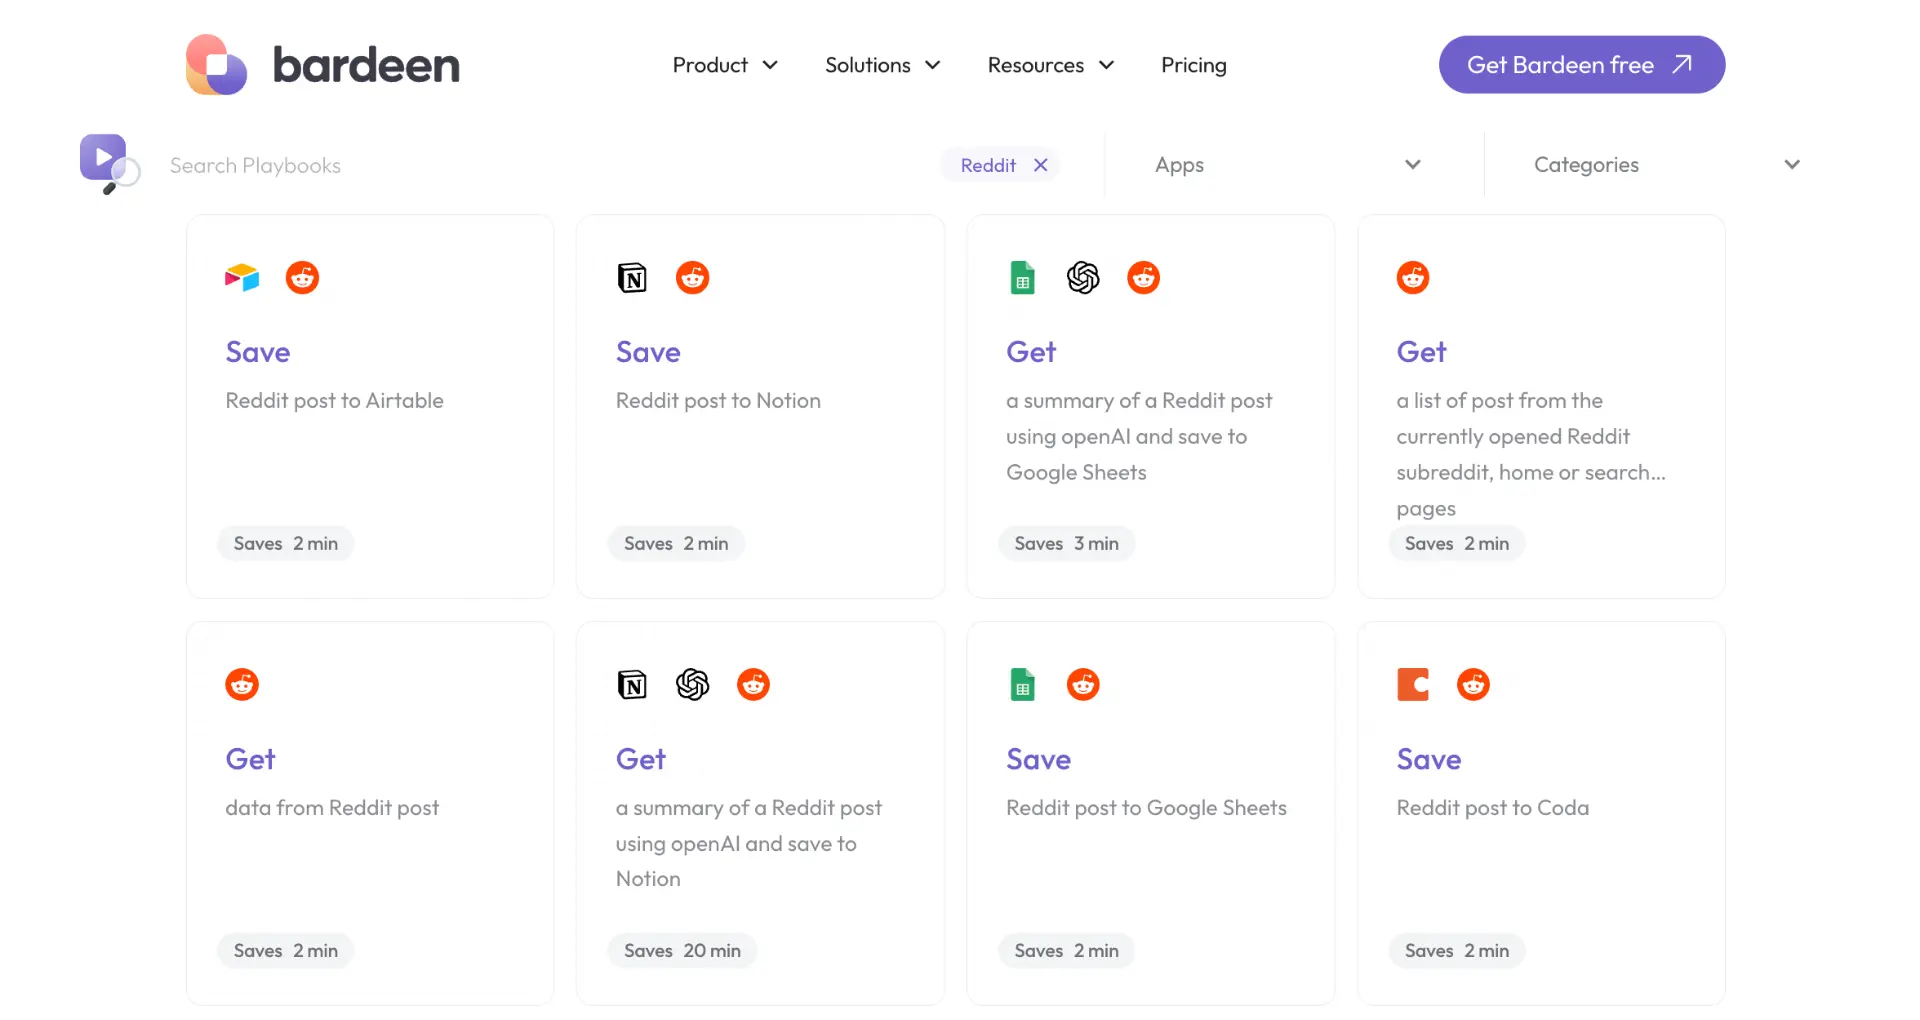Click Notion icon on Reddit-to-Notion card
The height and width of the screenshot is (1020, 1920).
click(632, 277)
